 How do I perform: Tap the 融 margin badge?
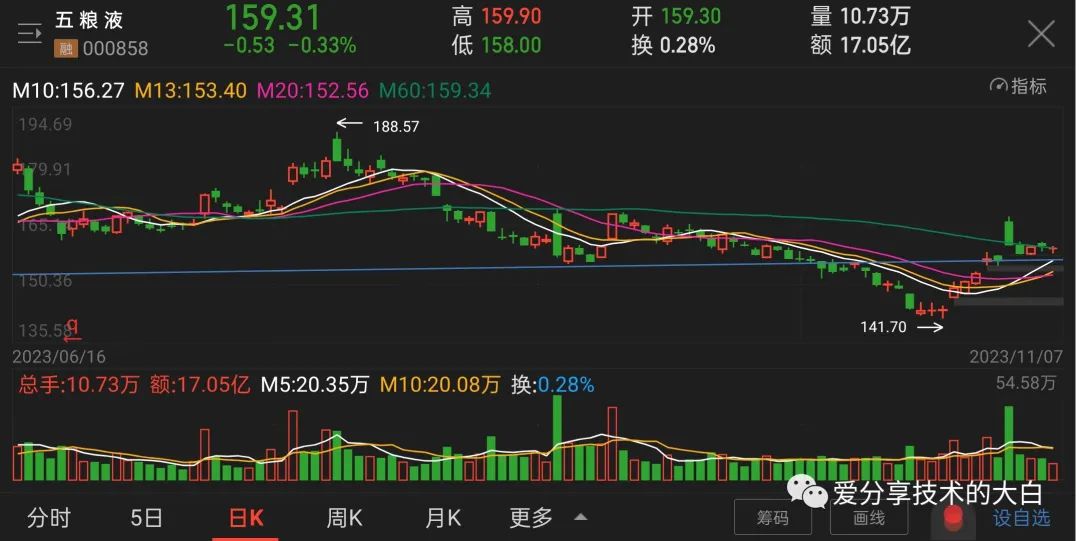tap(66, 48)
